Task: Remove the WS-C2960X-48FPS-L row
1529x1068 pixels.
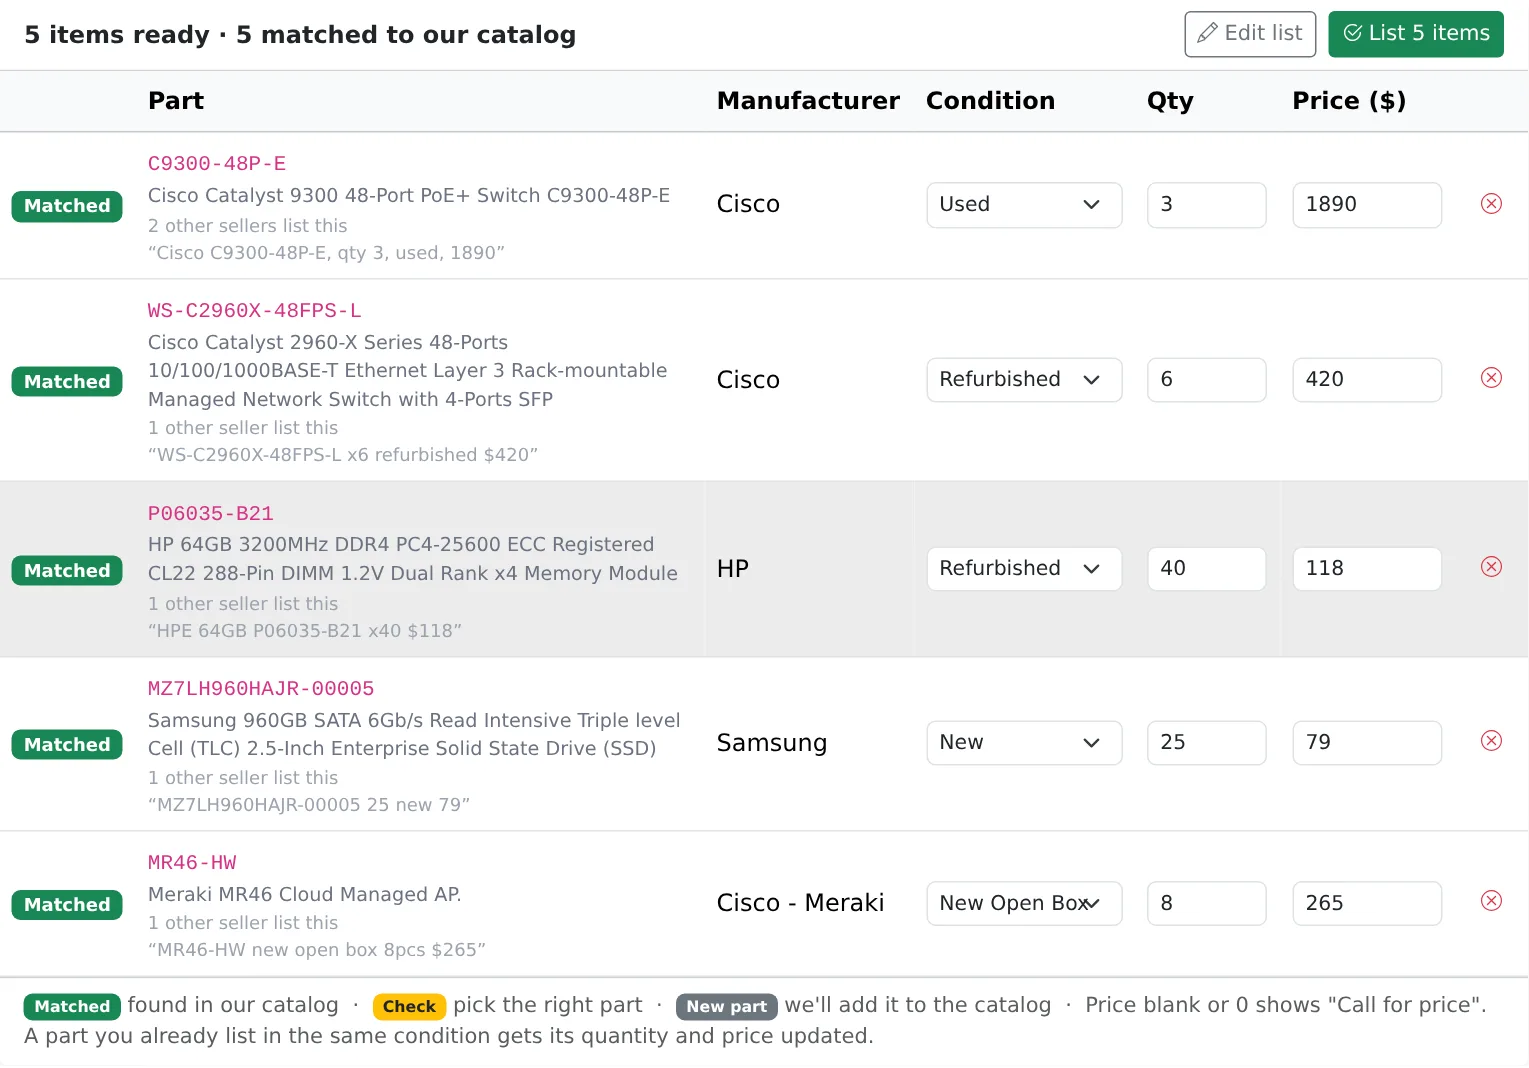Action: coord(1491,378)
